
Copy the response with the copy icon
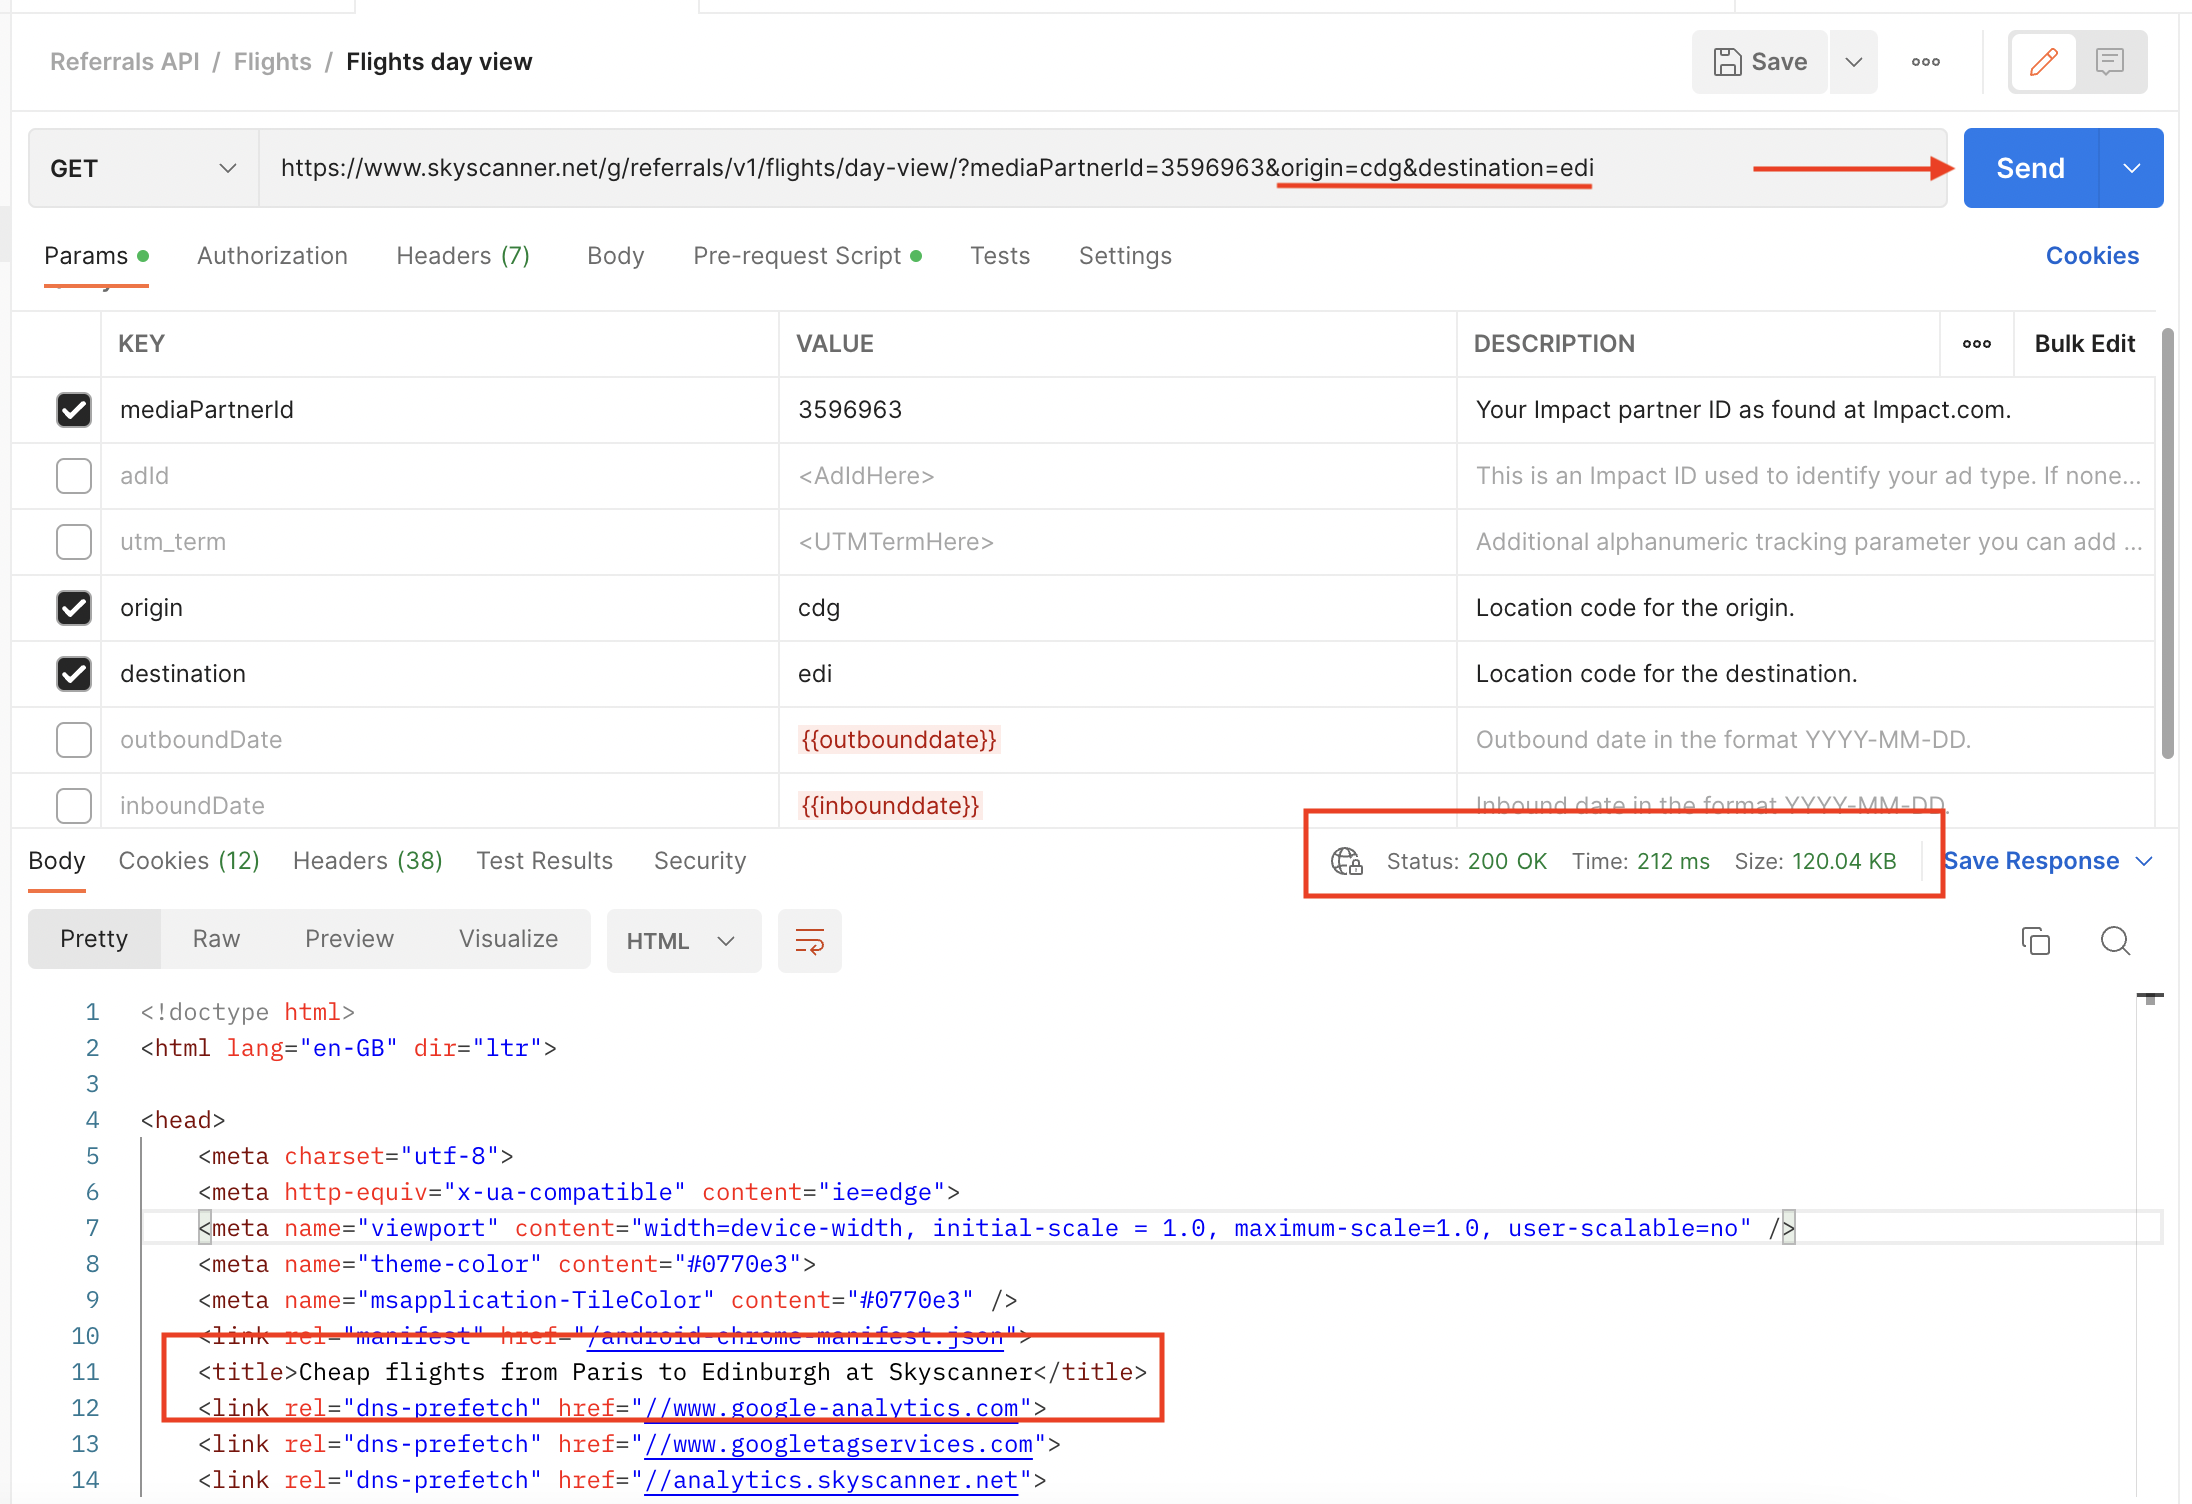pyautogui.click(x=2035, y=941)
